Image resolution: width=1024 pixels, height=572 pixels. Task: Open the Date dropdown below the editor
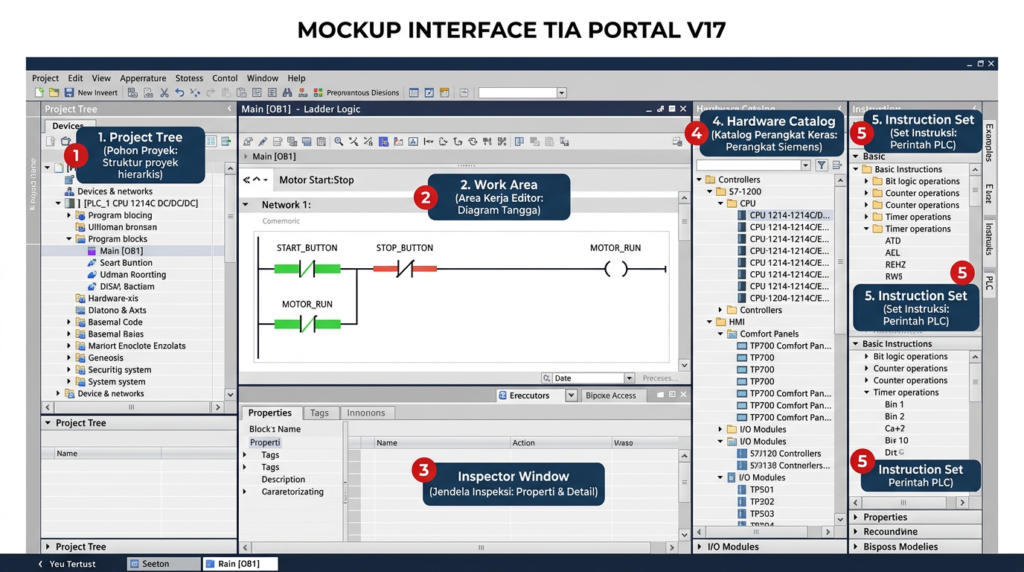[x=629, y=378]
